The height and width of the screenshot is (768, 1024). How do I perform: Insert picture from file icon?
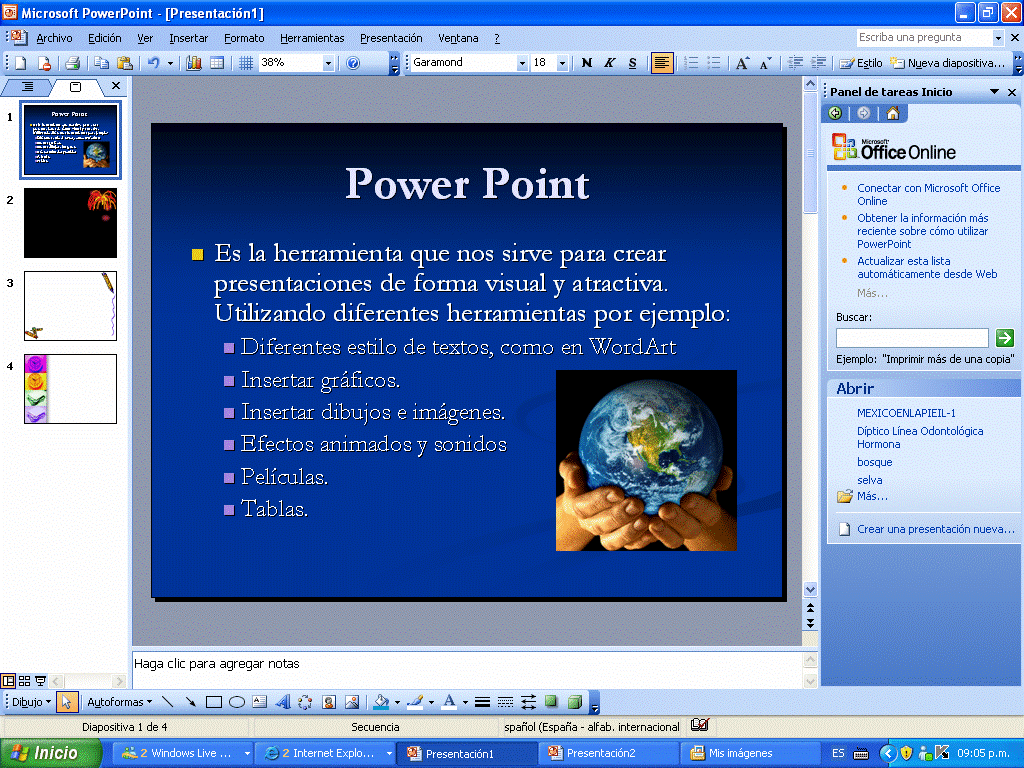(351, 702)
